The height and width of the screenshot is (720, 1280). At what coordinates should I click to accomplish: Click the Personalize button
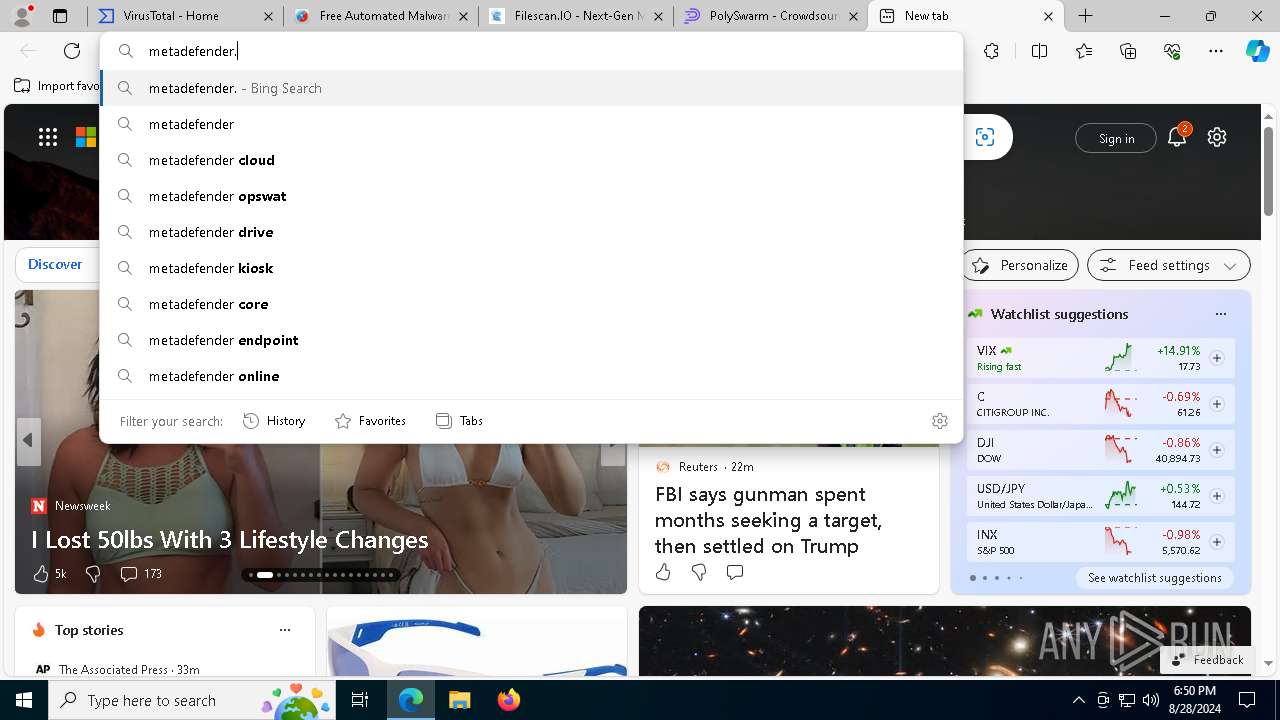pyautogui.click(x=1019, y=265)
